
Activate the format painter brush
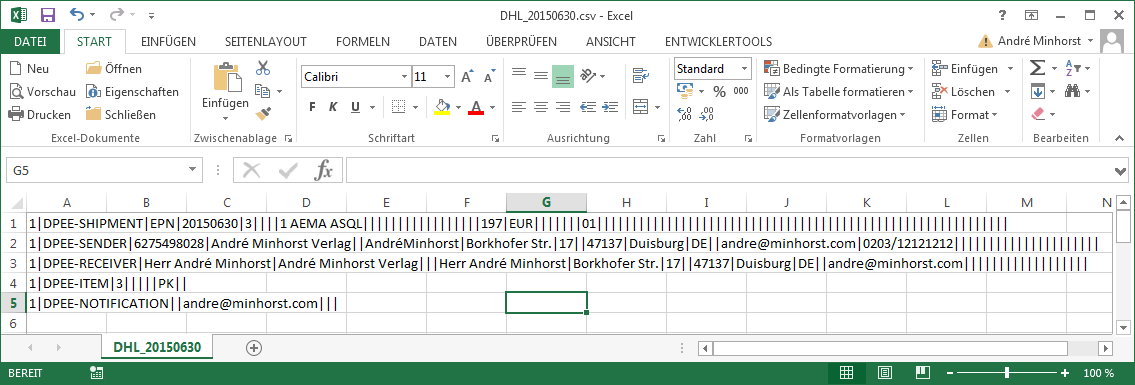[x=263, y=114]
